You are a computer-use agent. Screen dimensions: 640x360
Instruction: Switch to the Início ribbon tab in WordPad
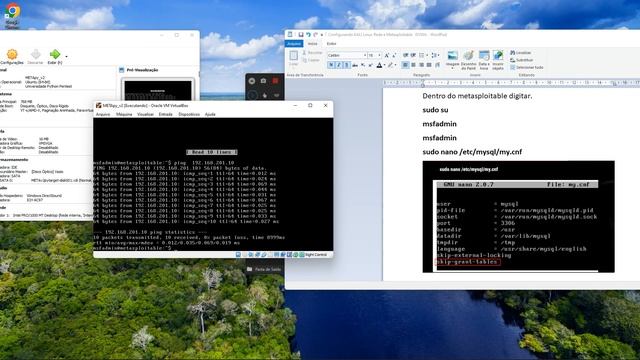pyautogui.click(x=312, y=44)
